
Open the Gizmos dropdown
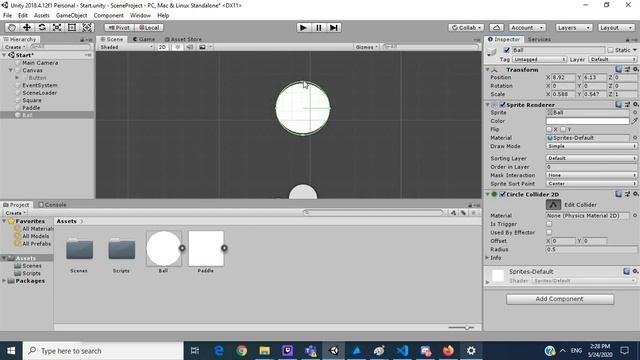pyautogui.click(x=366, y=47)
